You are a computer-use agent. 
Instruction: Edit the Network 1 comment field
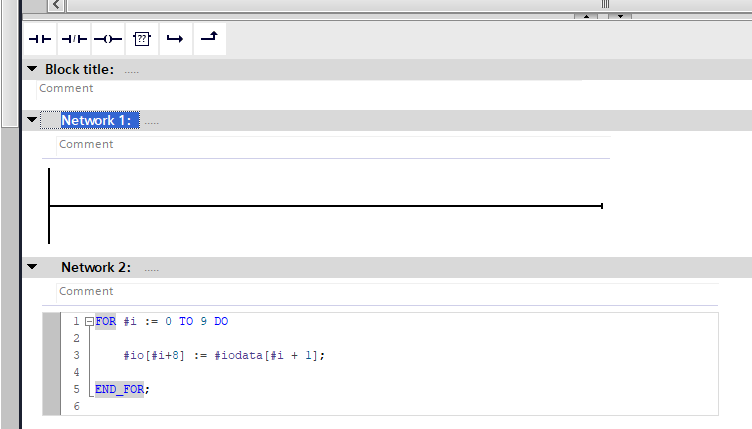(333, 144)
